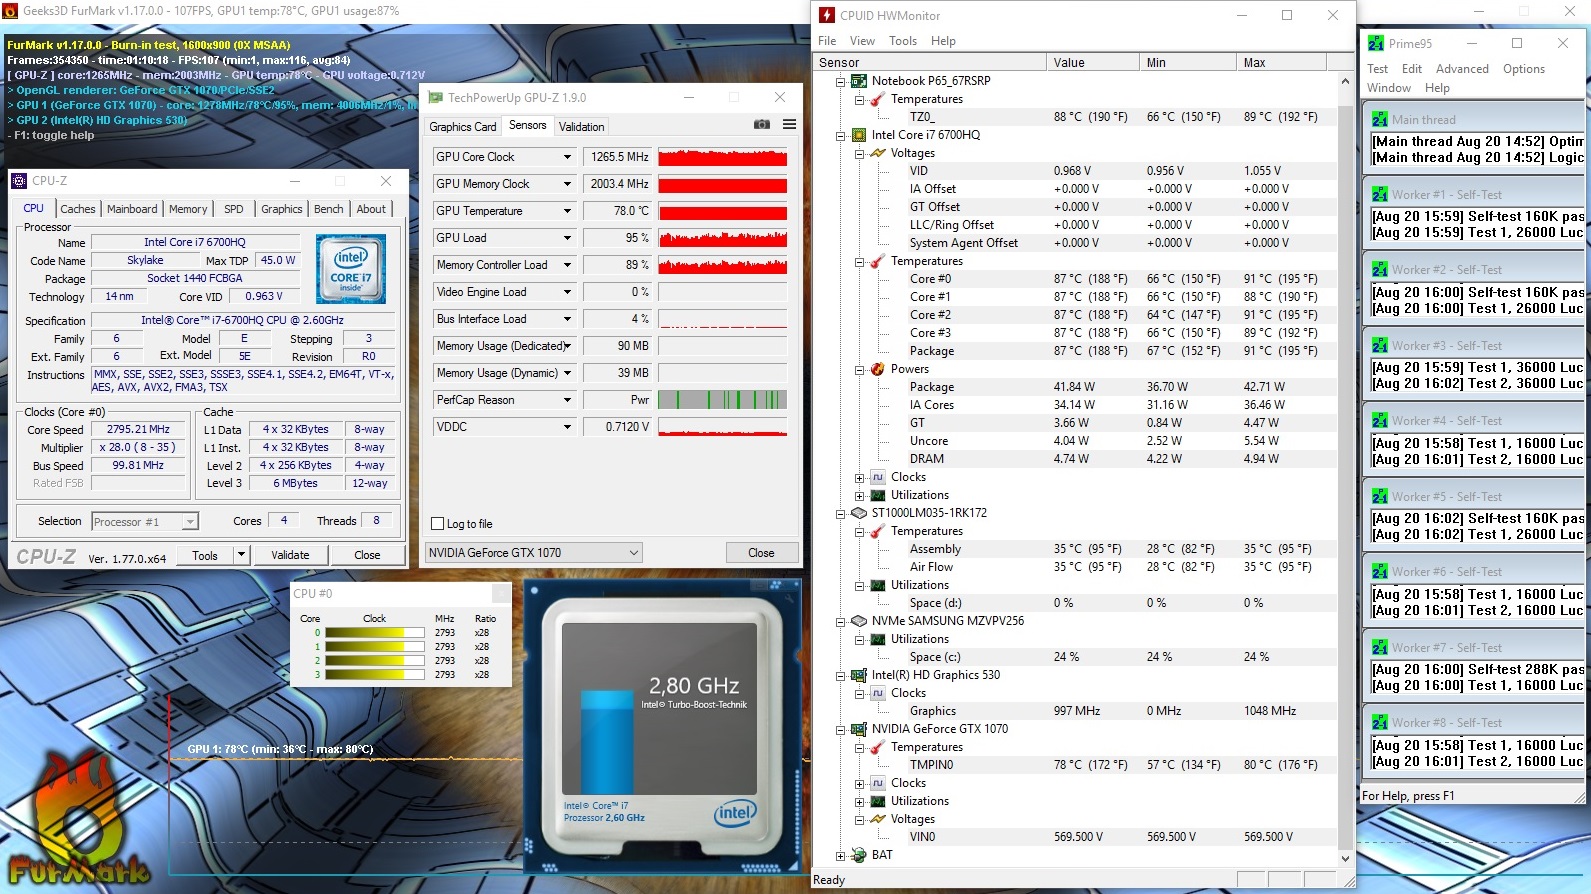Click the NVIDIA GeForce GTX 1070 card icon
1591x894 pixels.
pos(859,729)
